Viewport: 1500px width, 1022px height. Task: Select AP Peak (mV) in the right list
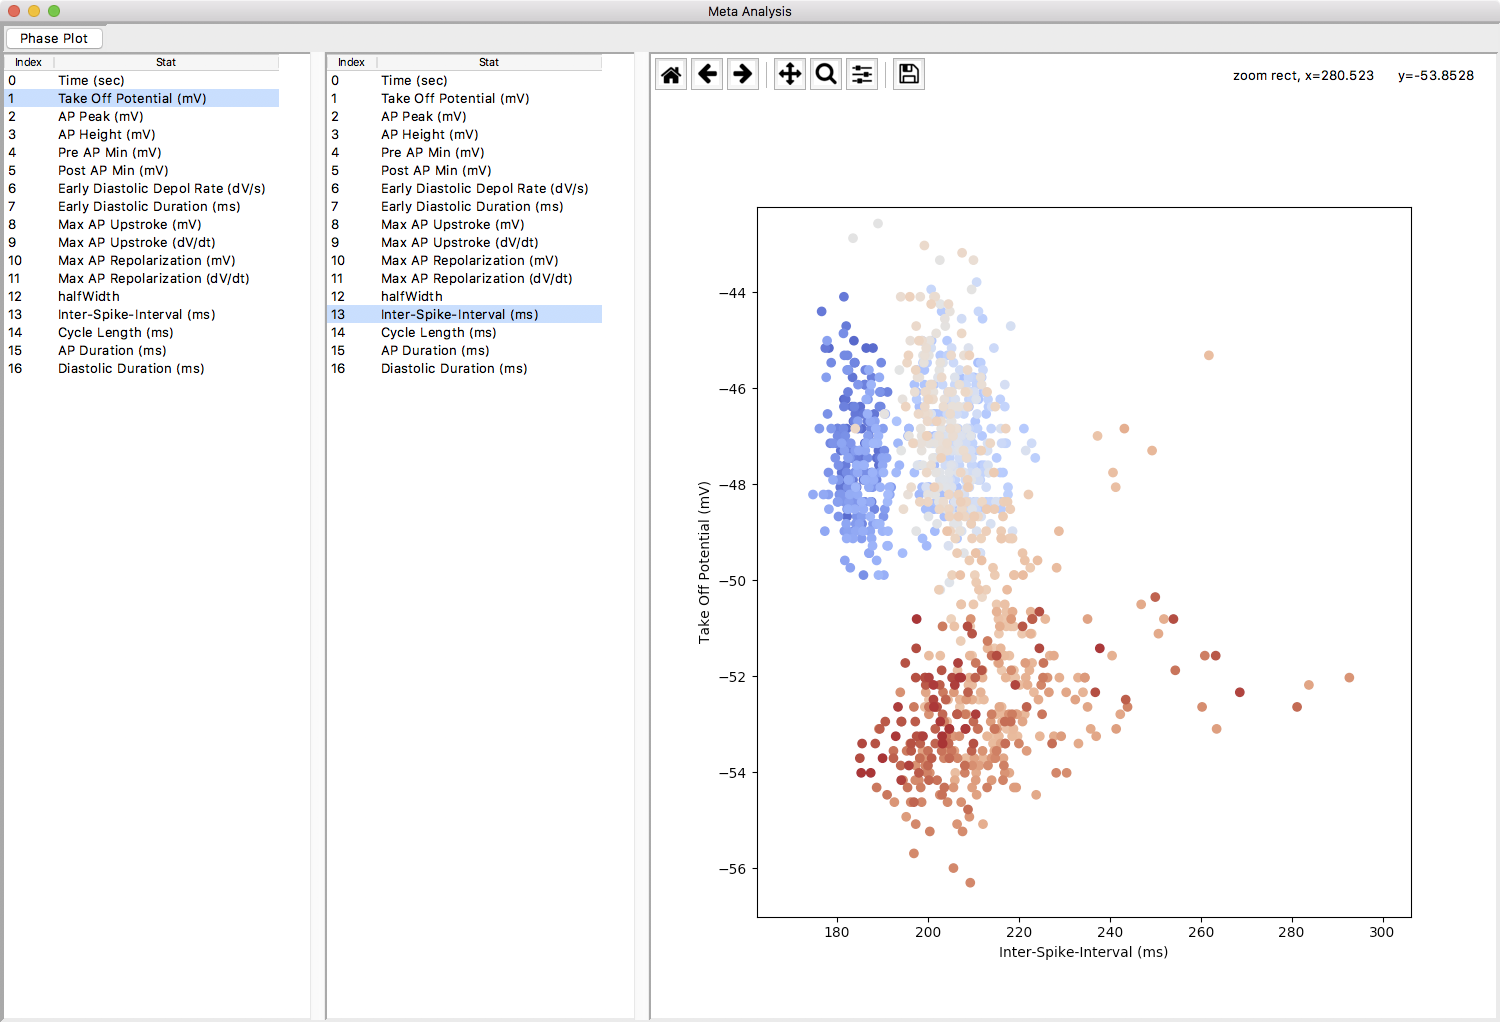[x=464, y=116]
